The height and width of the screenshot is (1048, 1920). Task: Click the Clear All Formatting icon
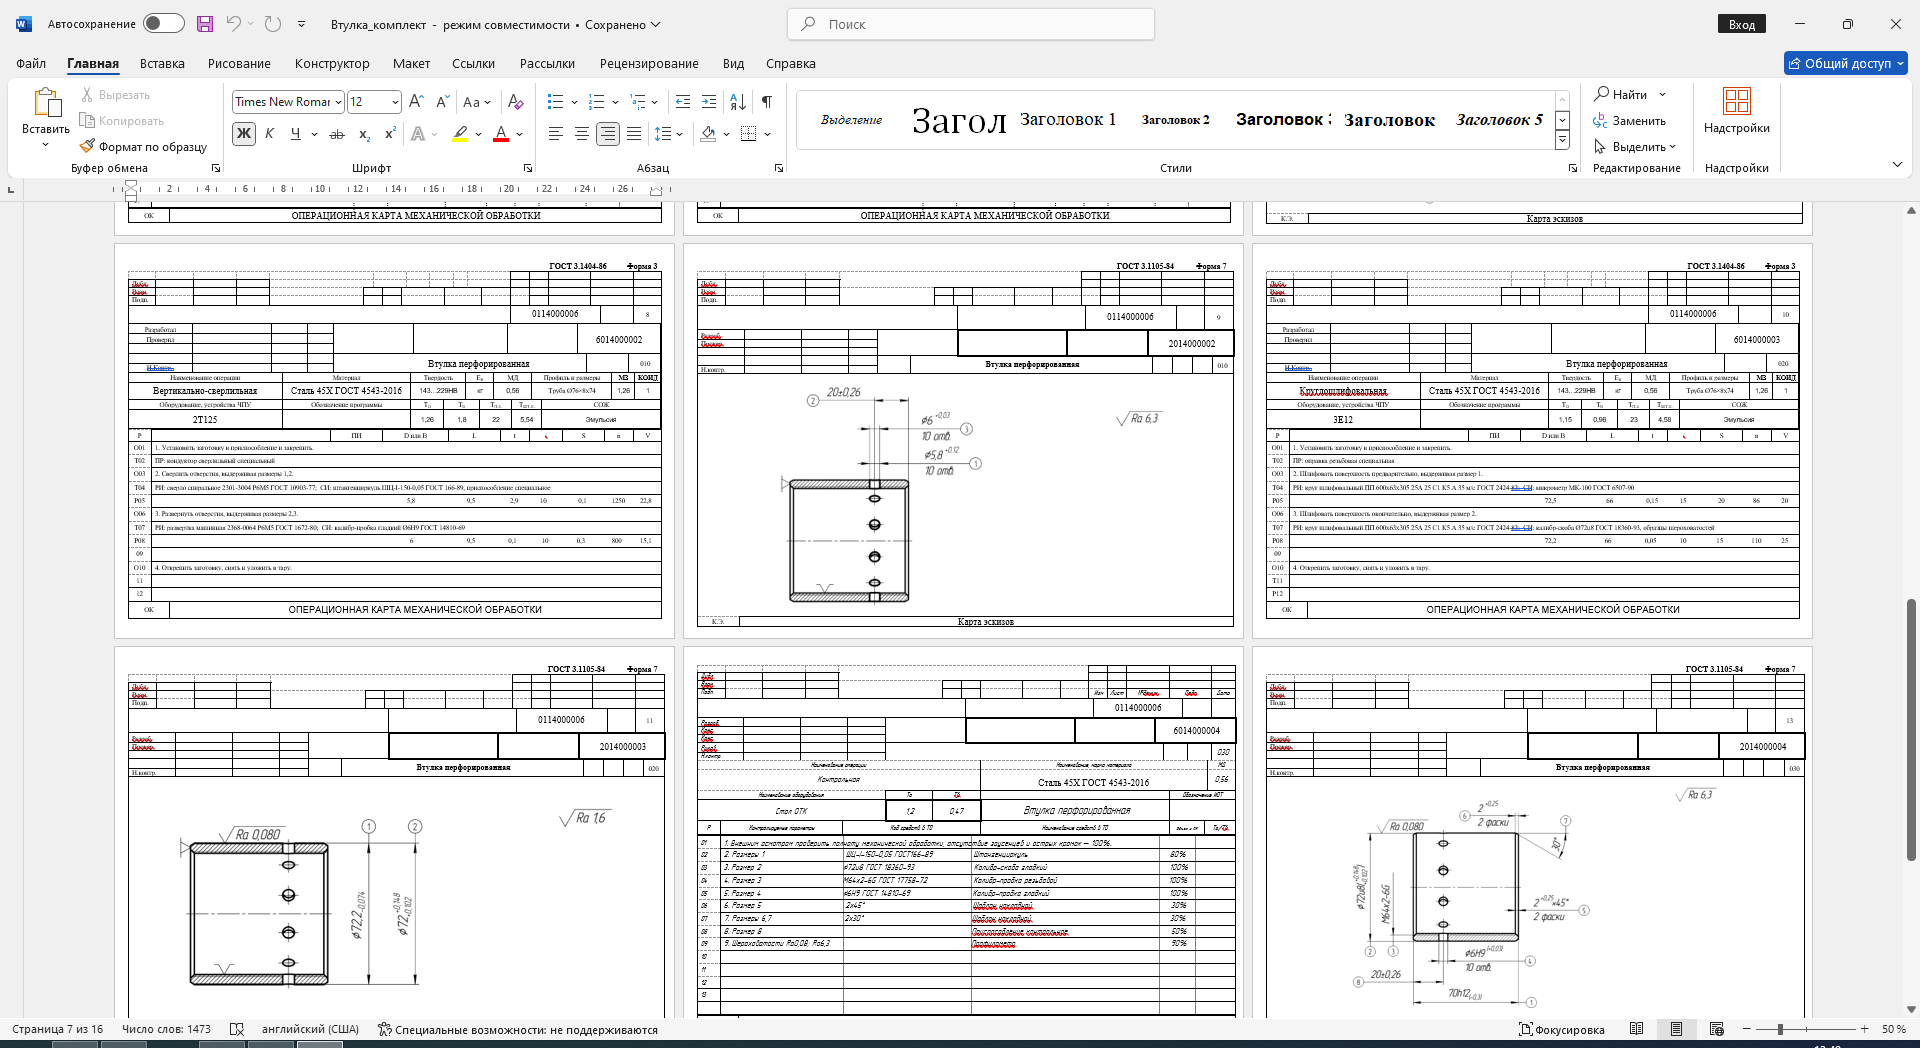(515, 102)
